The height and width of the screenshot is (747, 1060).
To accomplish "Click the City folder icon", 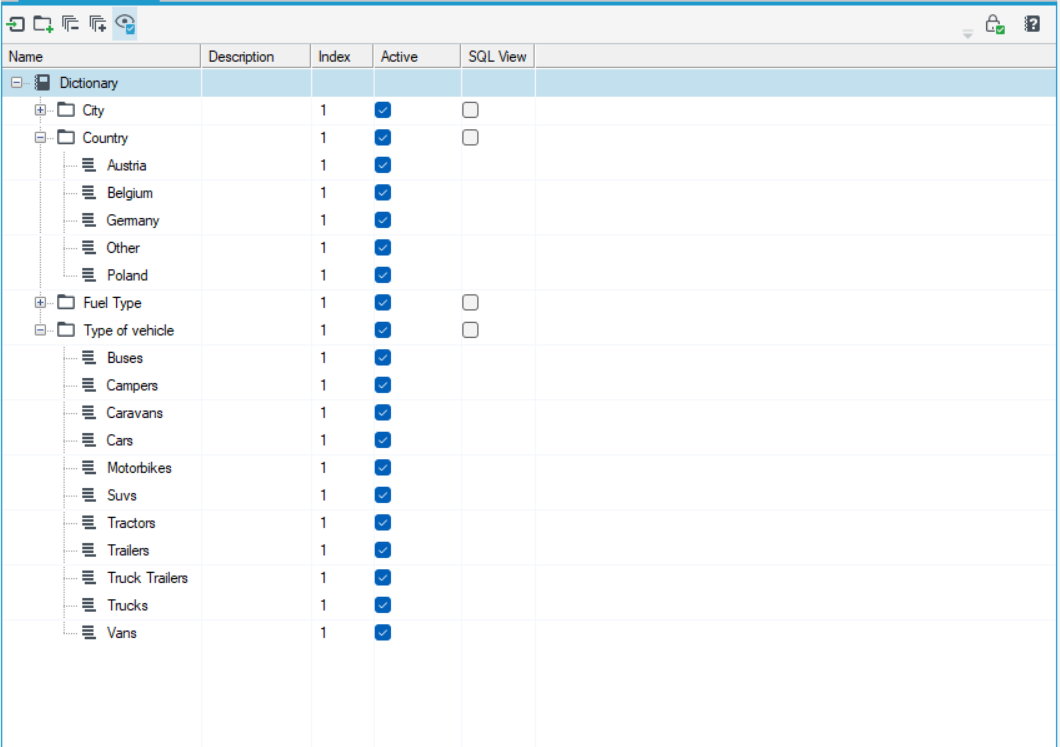I will click(x=66, y=110).
